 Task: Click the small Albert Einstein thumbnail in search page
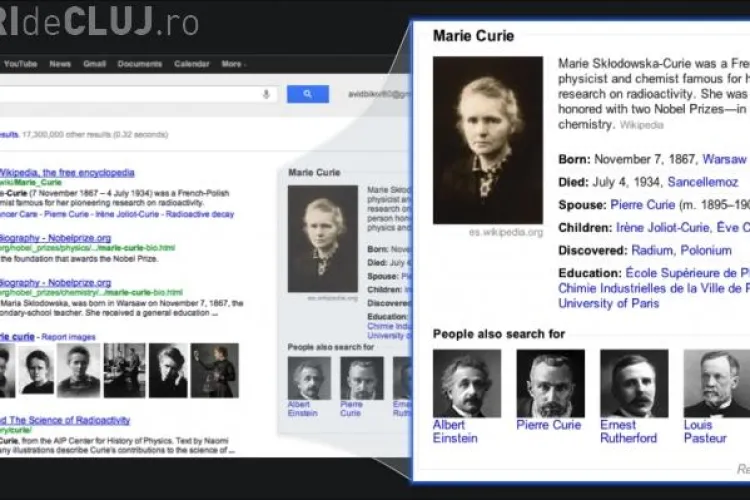(x=309, y=378)
